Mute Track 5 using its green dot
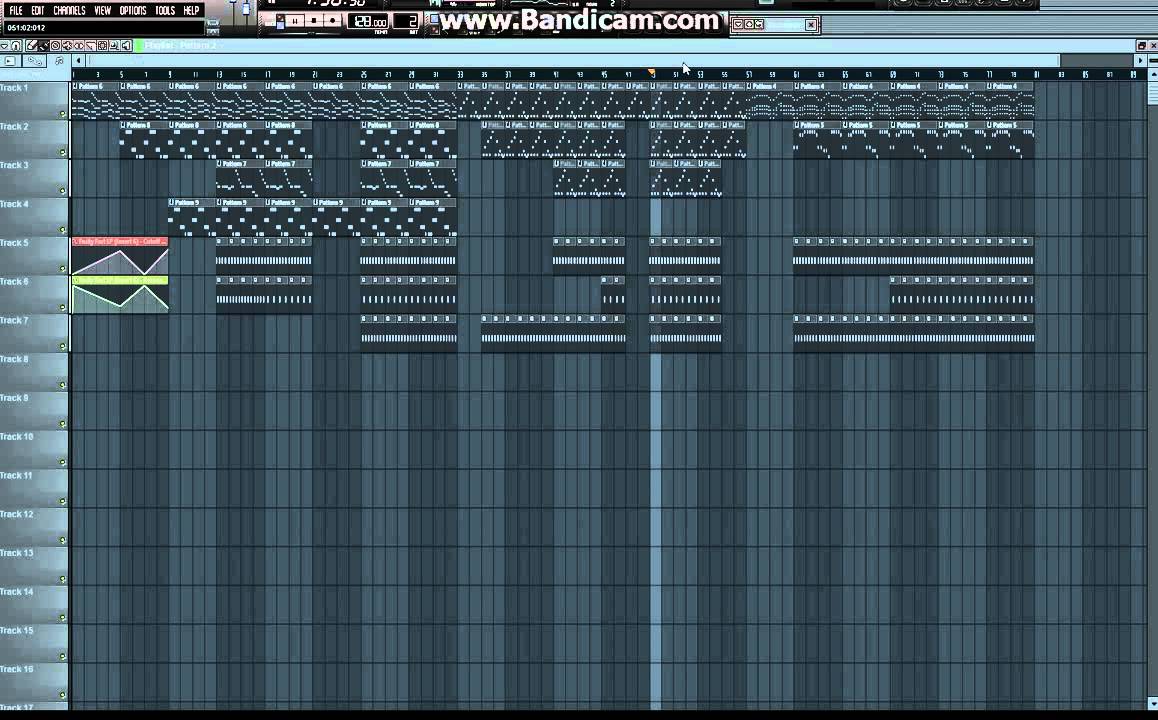The width and height of the screenshot is (1158, 720). click(62, 269)
